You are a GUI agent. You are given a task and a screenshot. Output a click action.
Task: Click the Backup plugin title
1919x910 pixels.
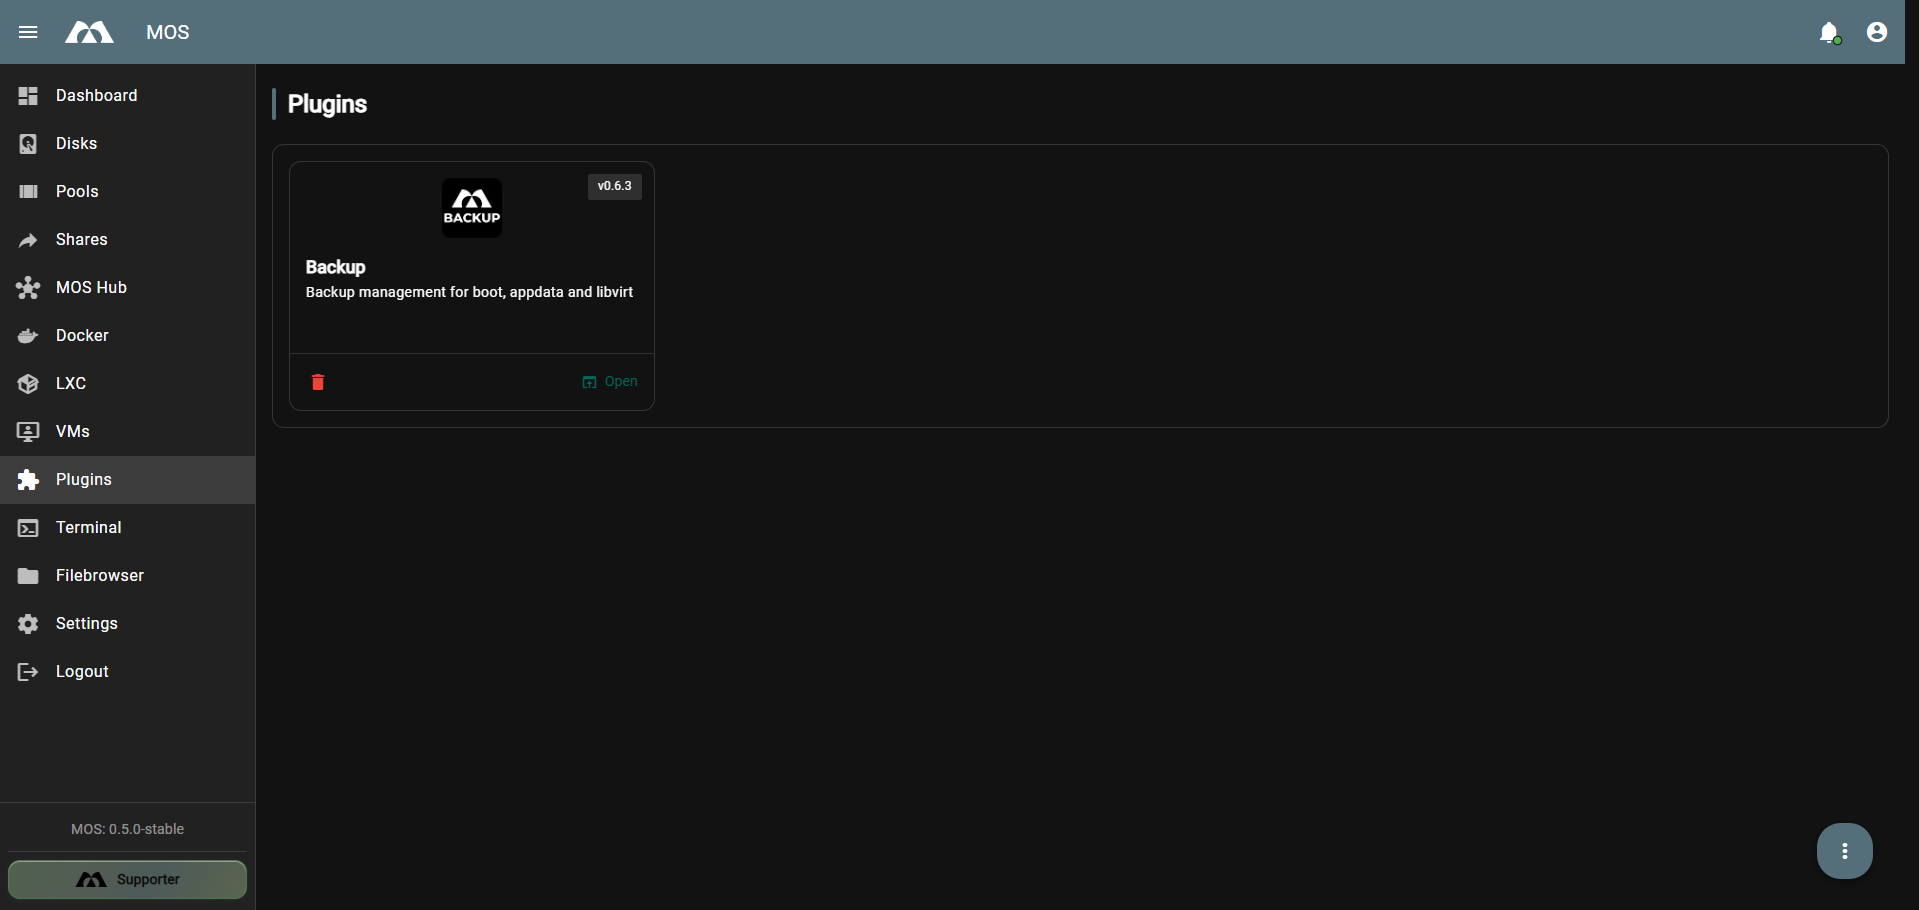point(335,267)
